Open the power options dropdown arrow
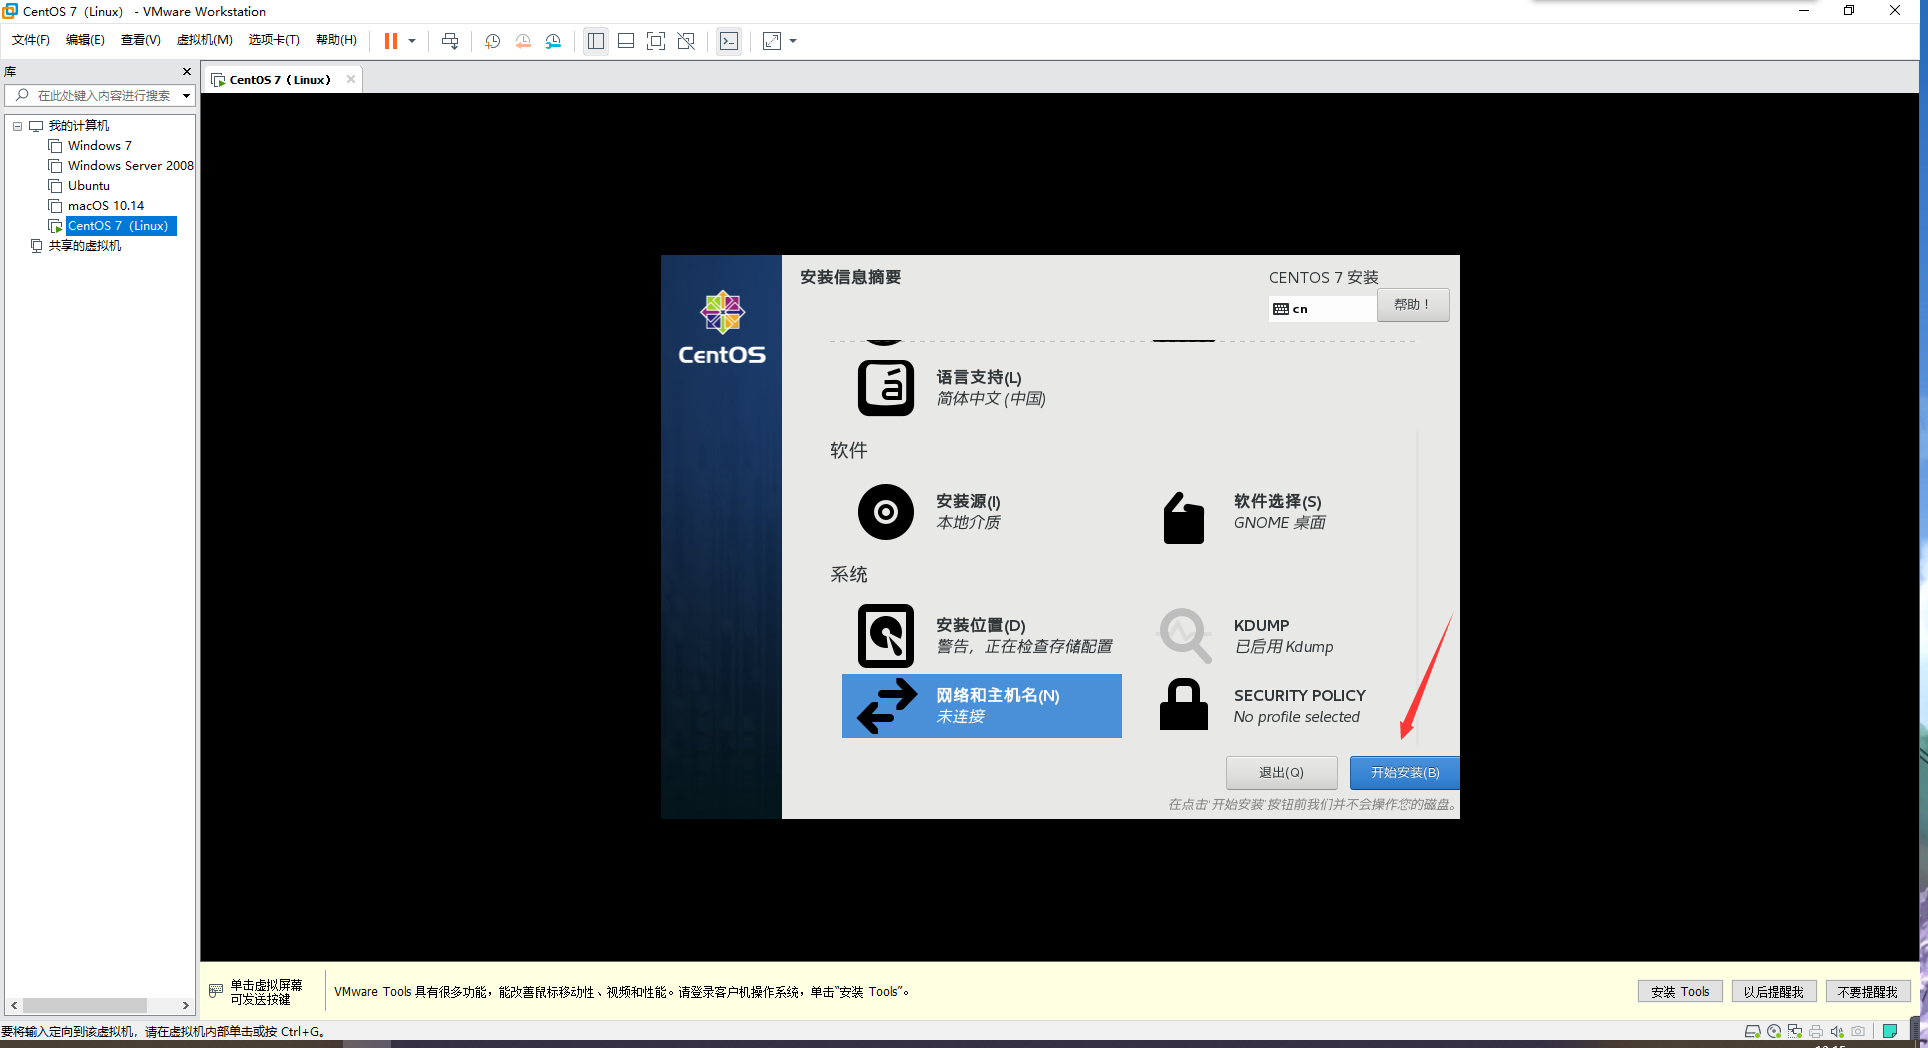Image resolution: width=1928 pixels, height=1048 pixels. tap(412, 41)
